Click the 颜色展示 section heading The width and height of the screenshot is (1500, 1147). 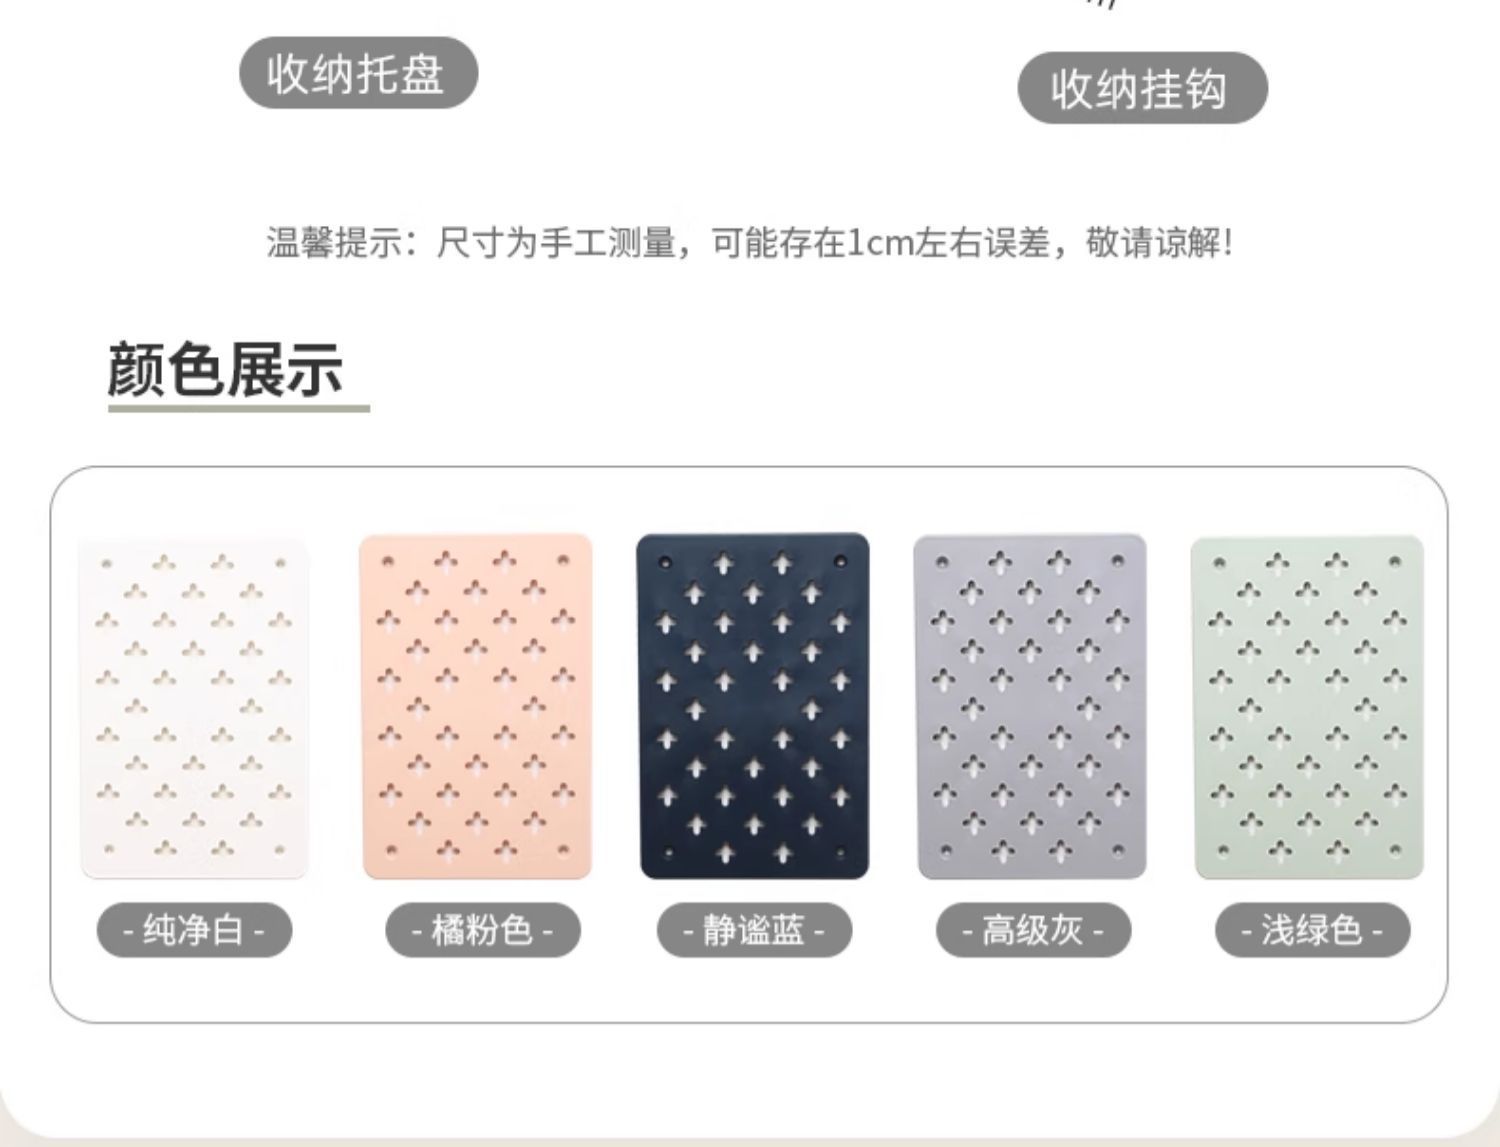tap(226, 369)
